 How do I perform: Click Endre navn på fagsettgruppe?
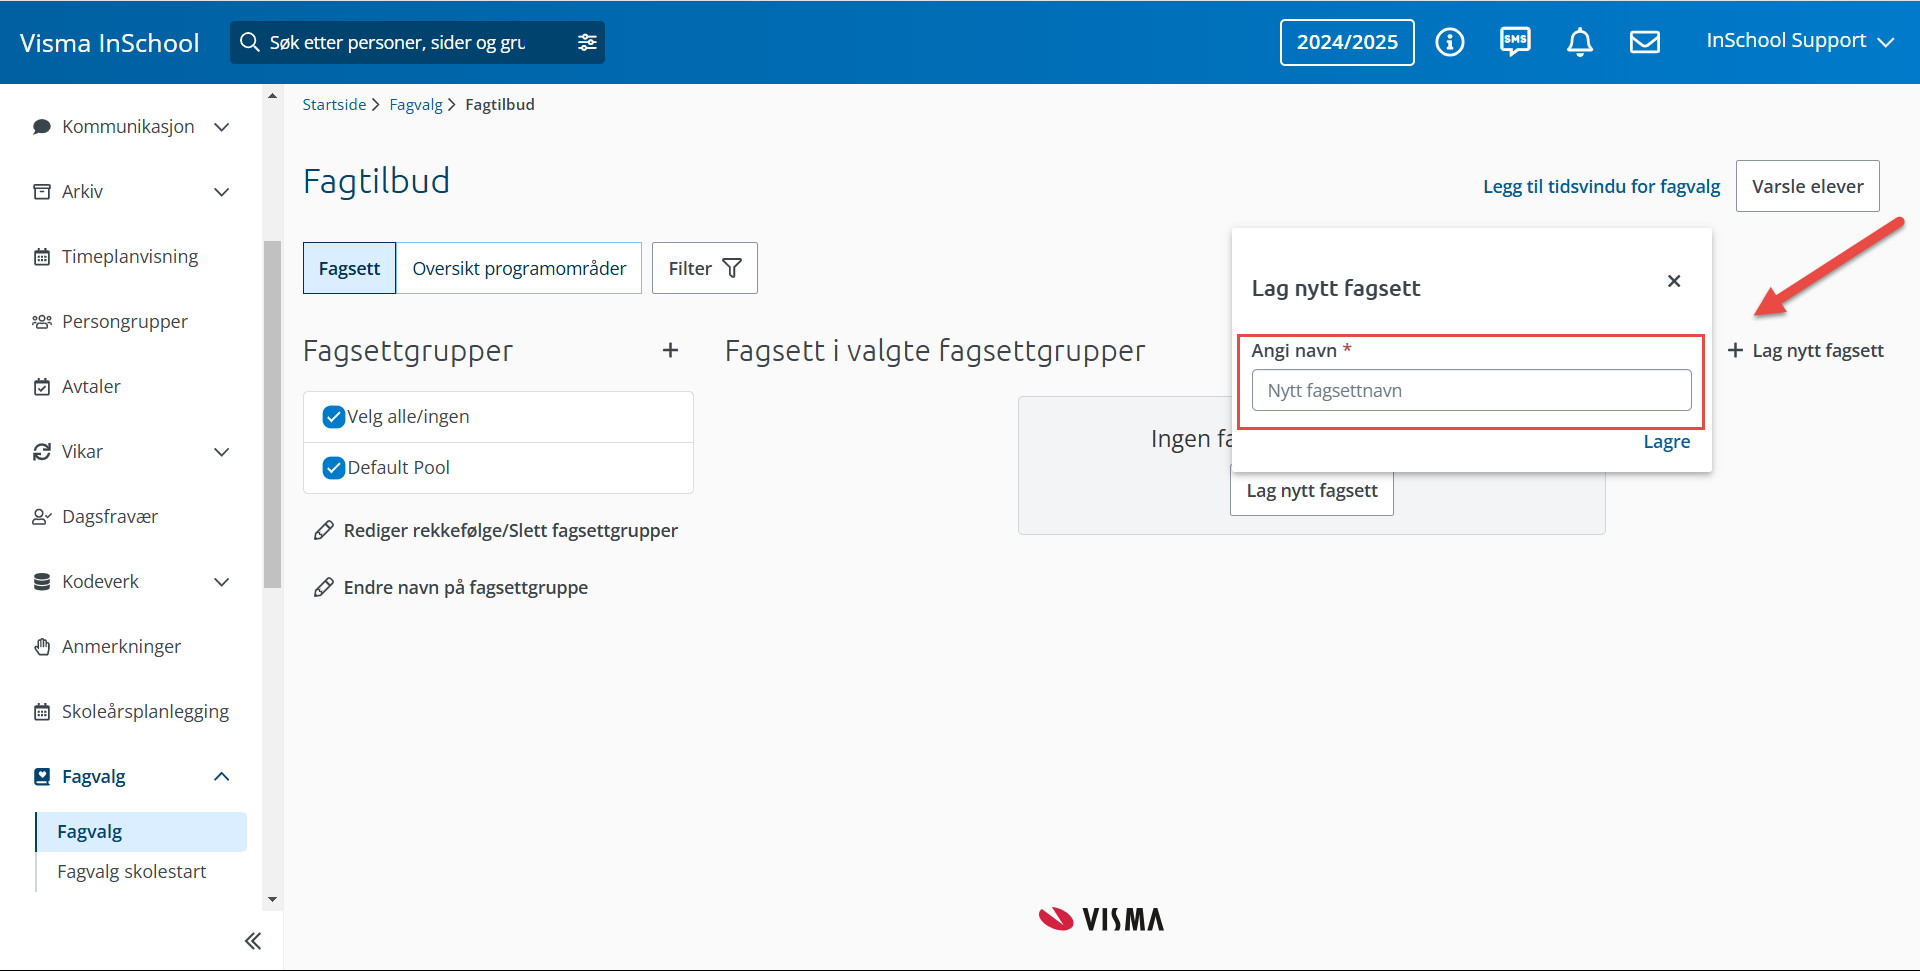click(465, 588)
